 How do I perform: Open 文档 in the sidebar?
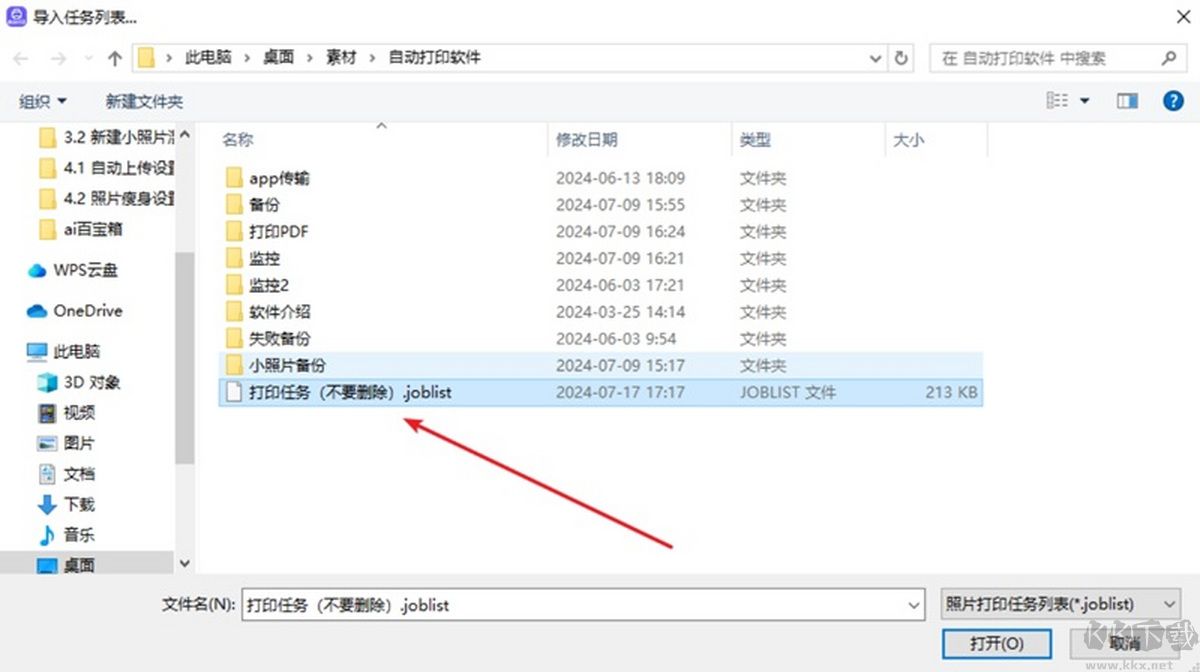click(x=66, y=474)
